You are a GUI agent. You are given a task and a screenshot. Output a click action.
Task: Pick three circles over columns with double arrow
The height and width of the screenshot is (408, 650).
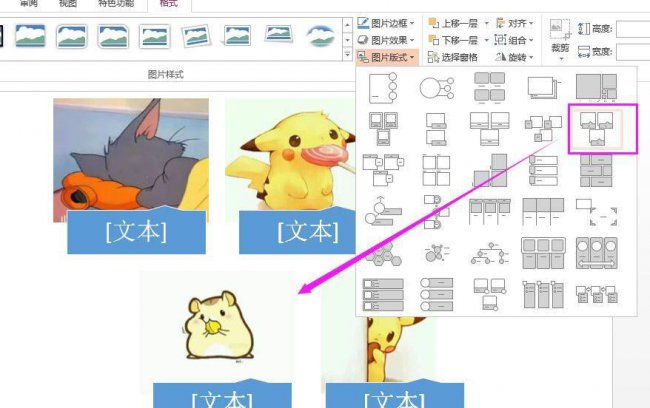(597, 253)
